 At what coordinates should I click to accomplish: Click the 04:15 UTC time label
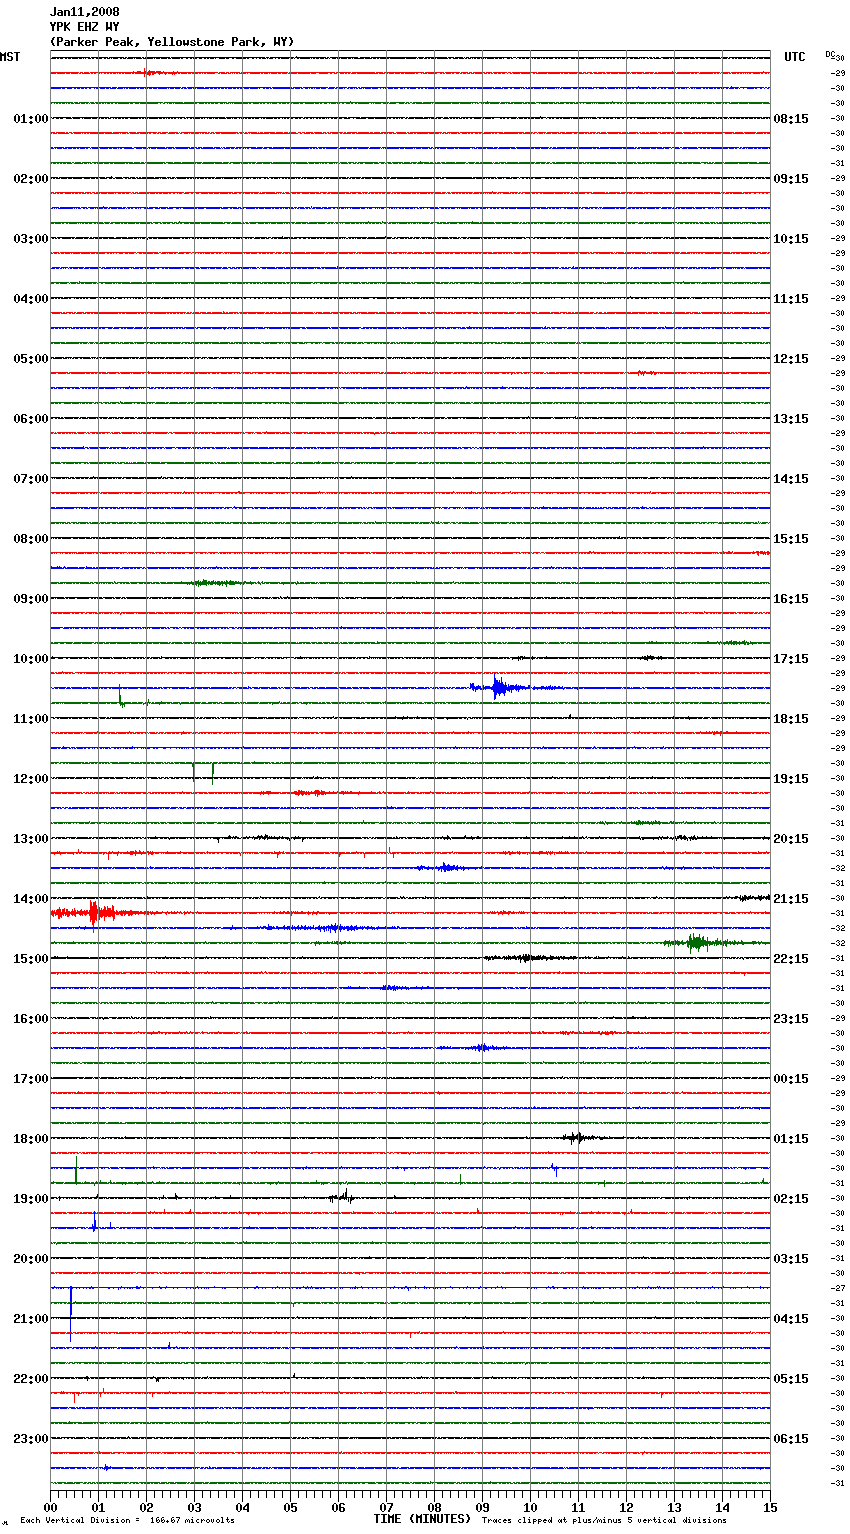[x=791, y=1319]
